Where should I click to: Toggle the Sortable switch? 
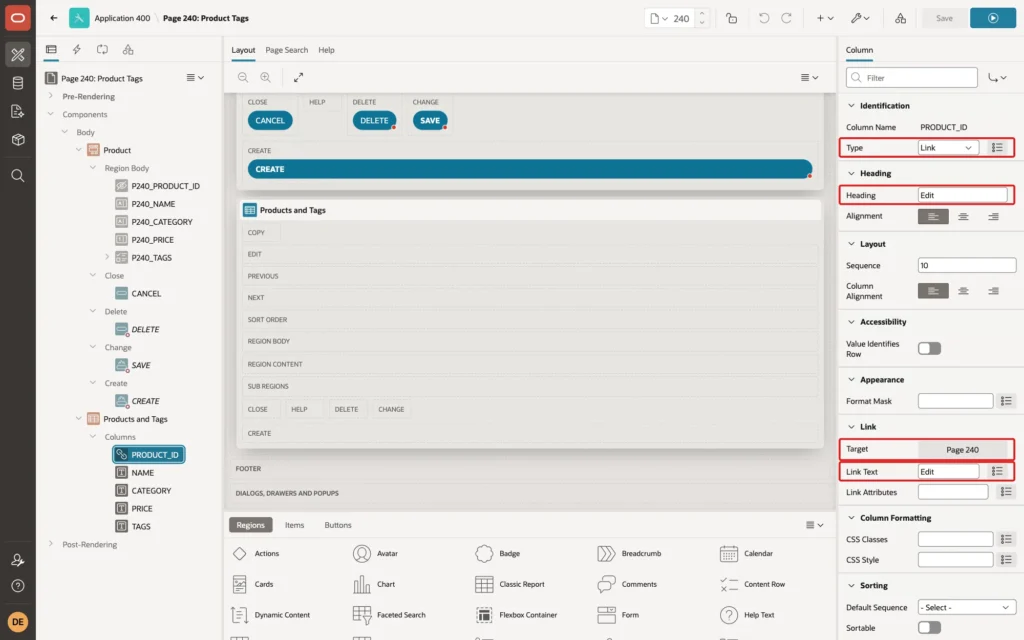(929, 628)
